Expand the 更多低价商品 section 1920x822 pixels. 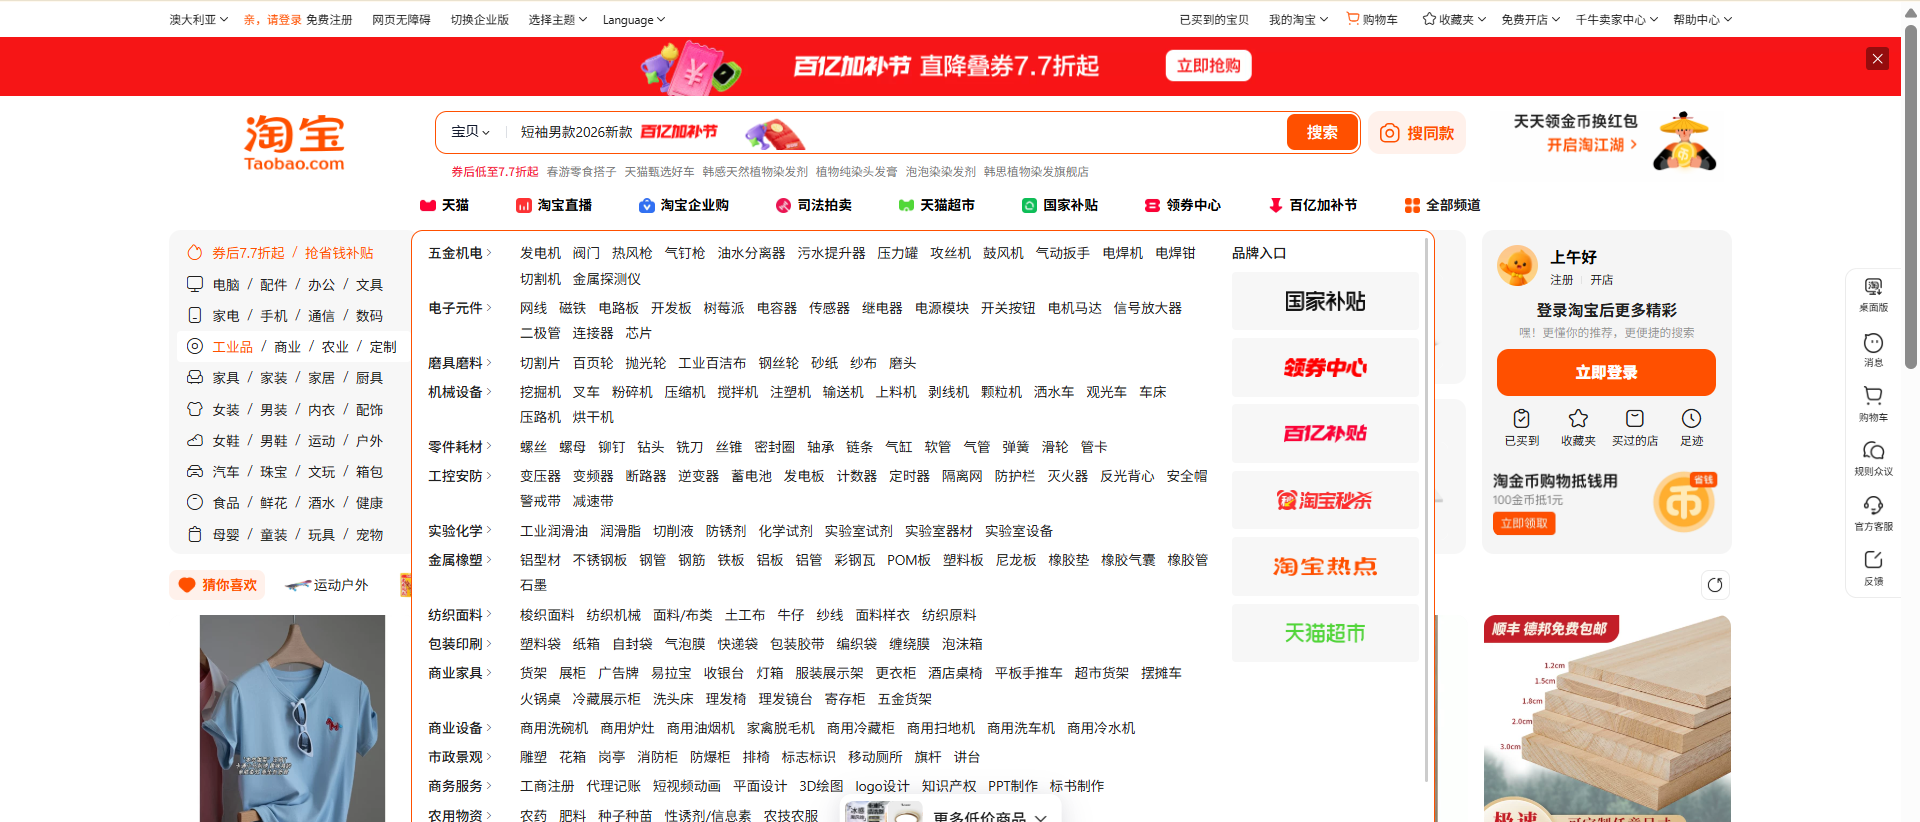coord(989,816)
